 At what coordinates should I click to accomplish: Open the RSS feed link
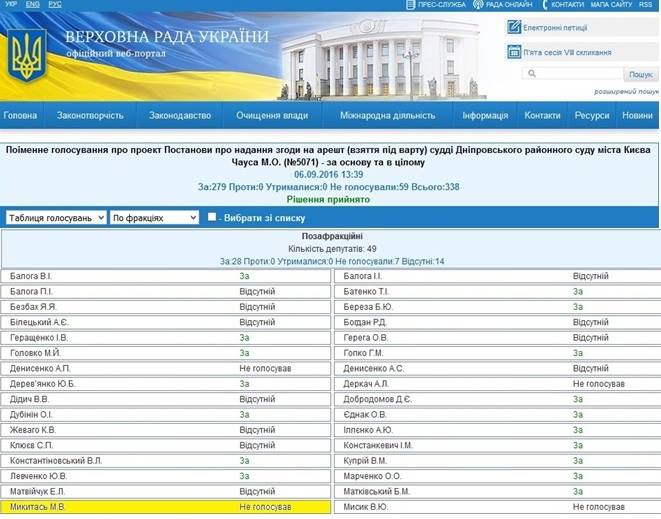(645, 5)
